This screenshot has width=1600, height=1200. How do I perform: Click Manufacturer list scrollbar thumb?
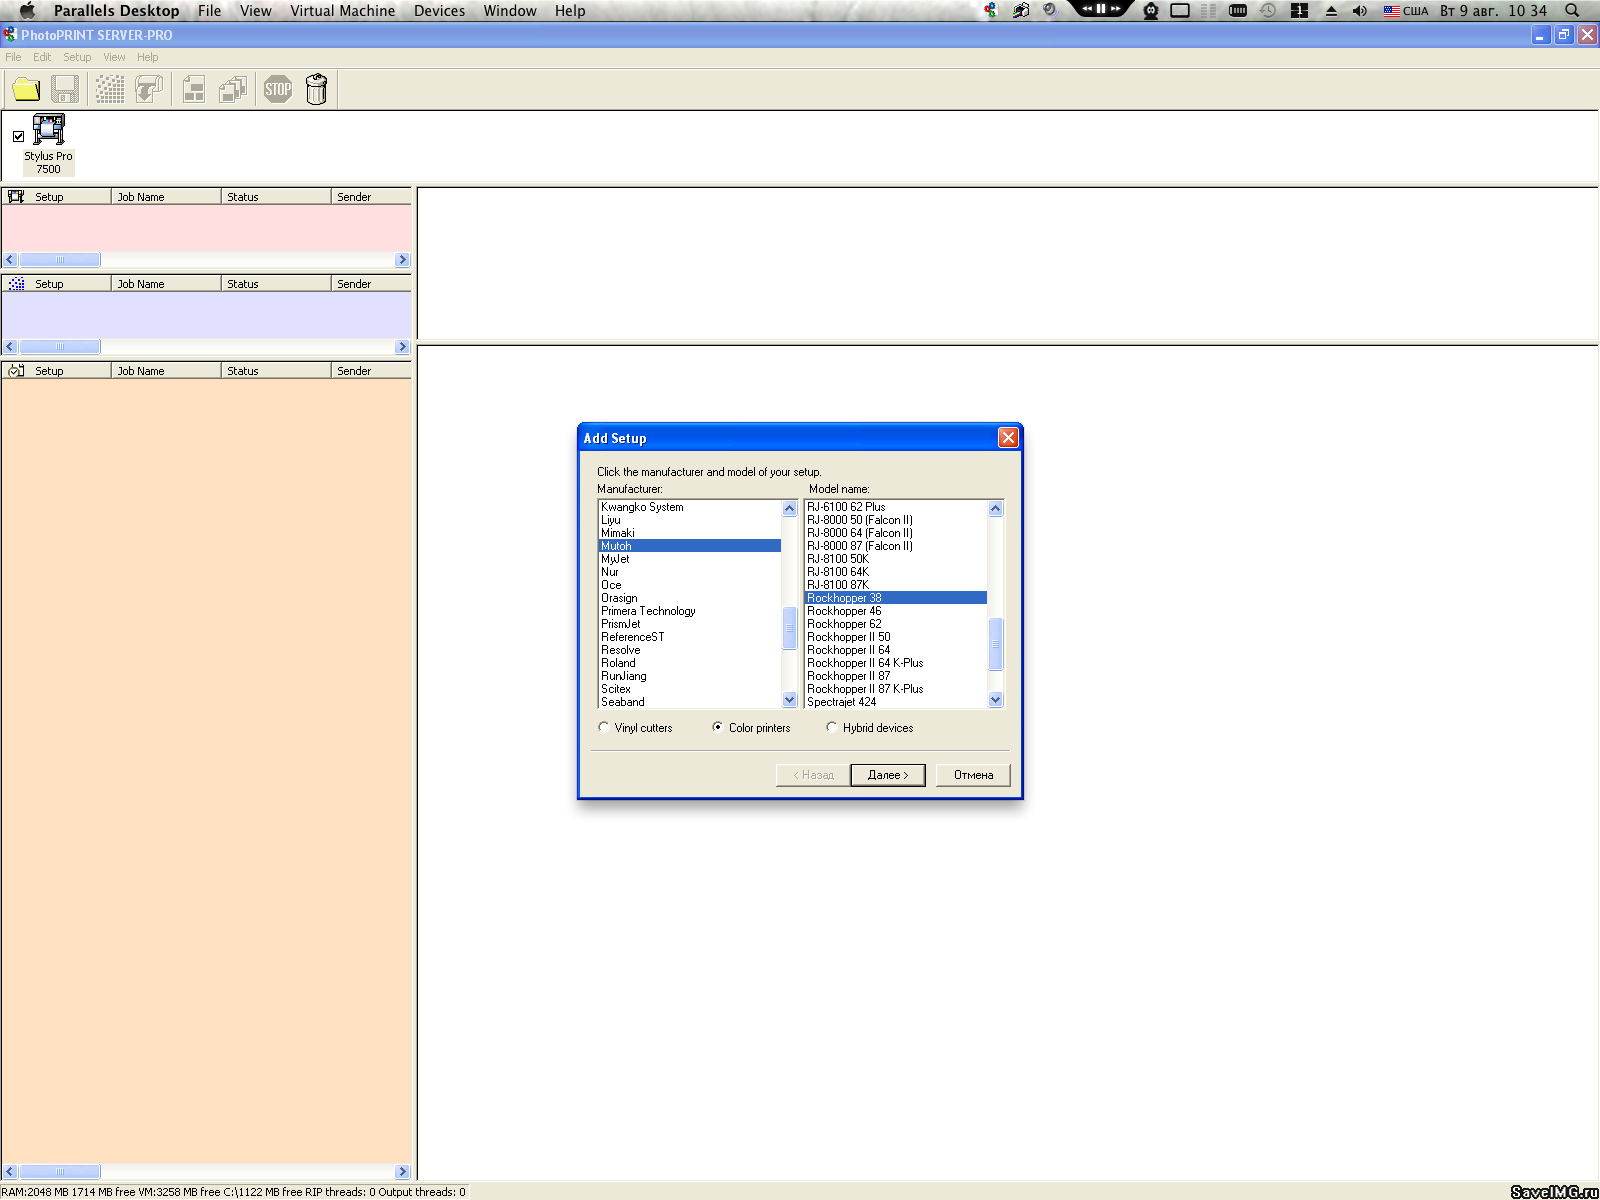[789, 628]
